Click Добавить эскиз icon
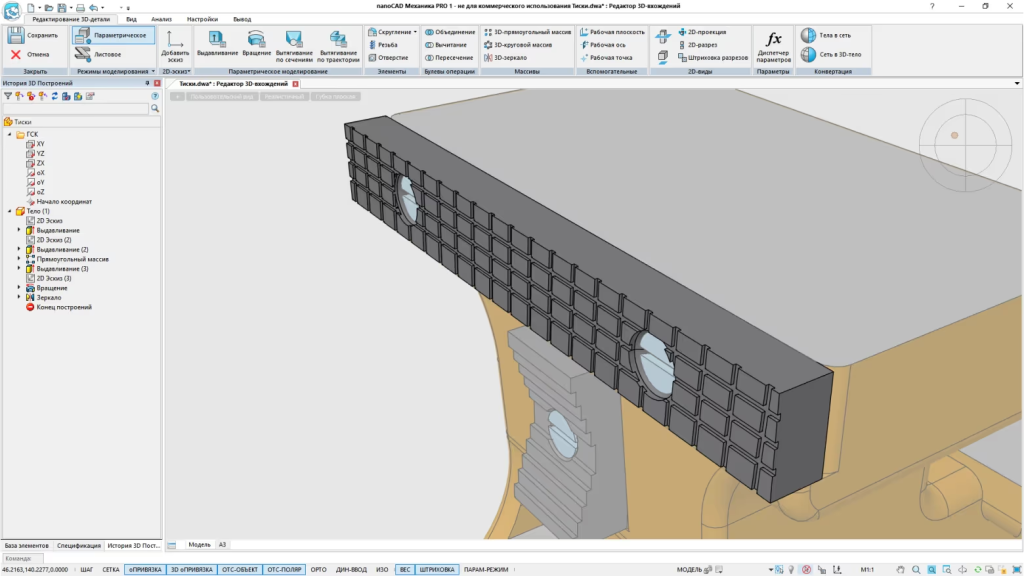 pyautogui.click(x=175, y=38)
